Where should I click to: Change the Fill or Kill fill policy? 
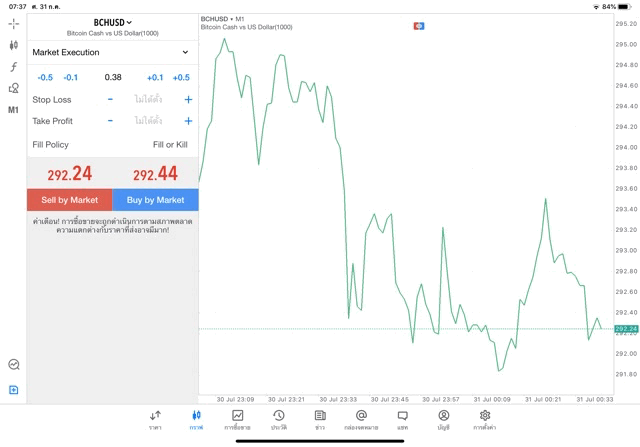click(x=170, y=145)
